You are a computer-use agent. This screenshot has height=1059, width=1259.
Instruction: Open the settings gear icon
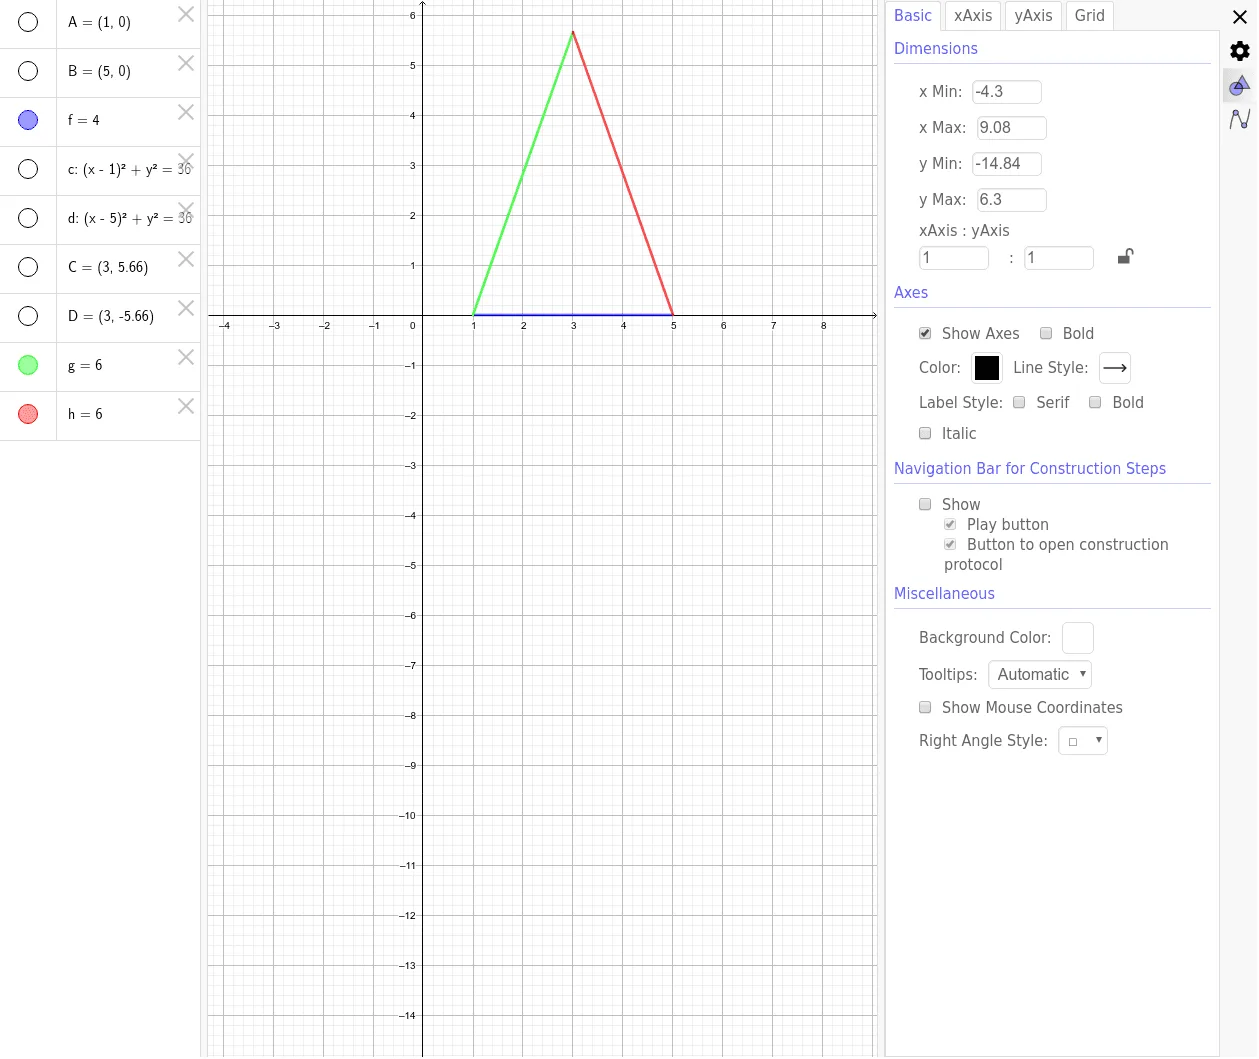(1240, 51)
